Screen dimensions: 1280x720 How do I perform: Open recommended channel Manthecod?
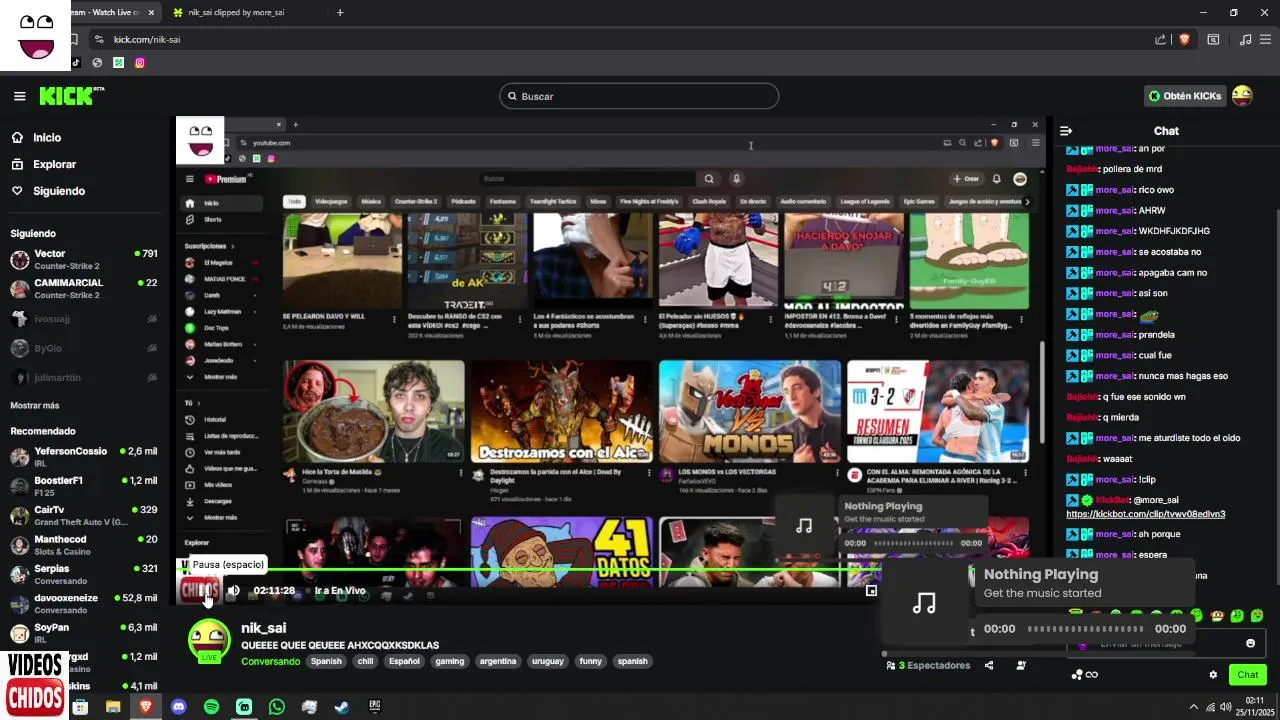[84, 545]
